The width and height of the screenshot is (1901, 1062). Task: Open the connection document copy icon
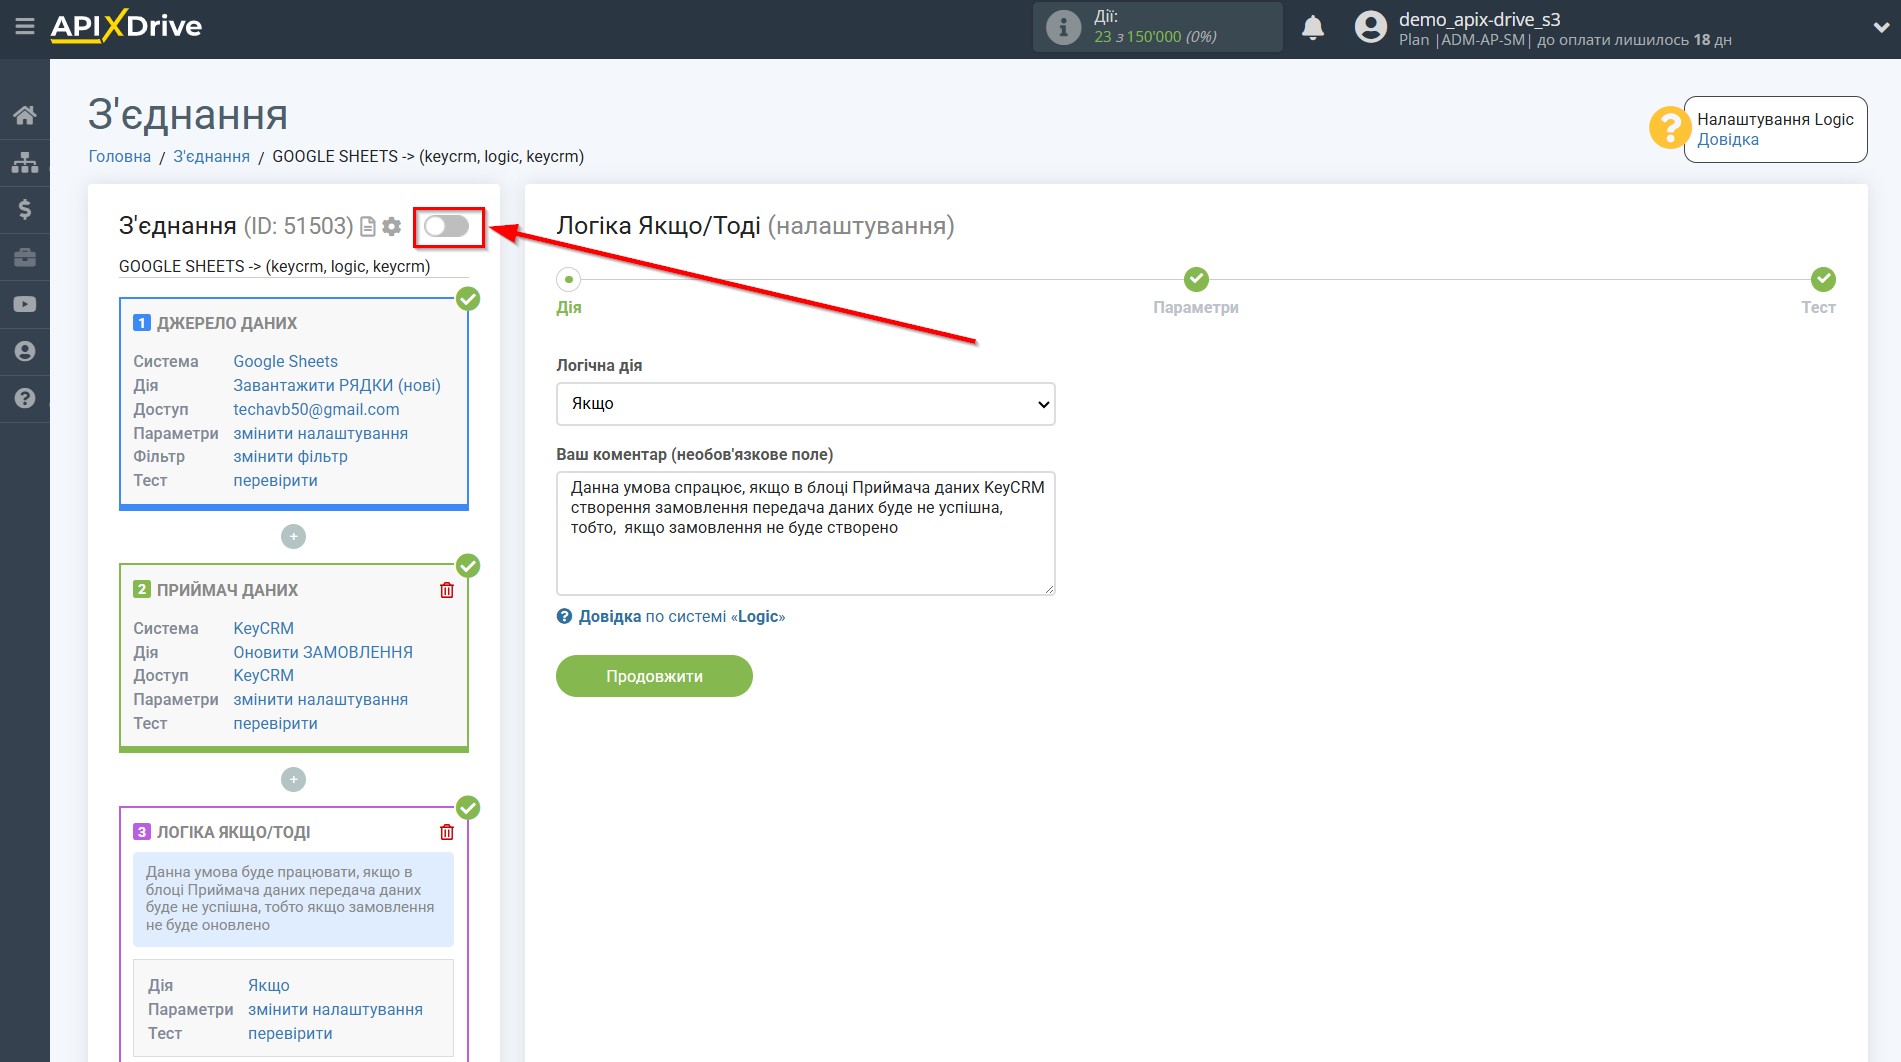click(x=368, y=227)
